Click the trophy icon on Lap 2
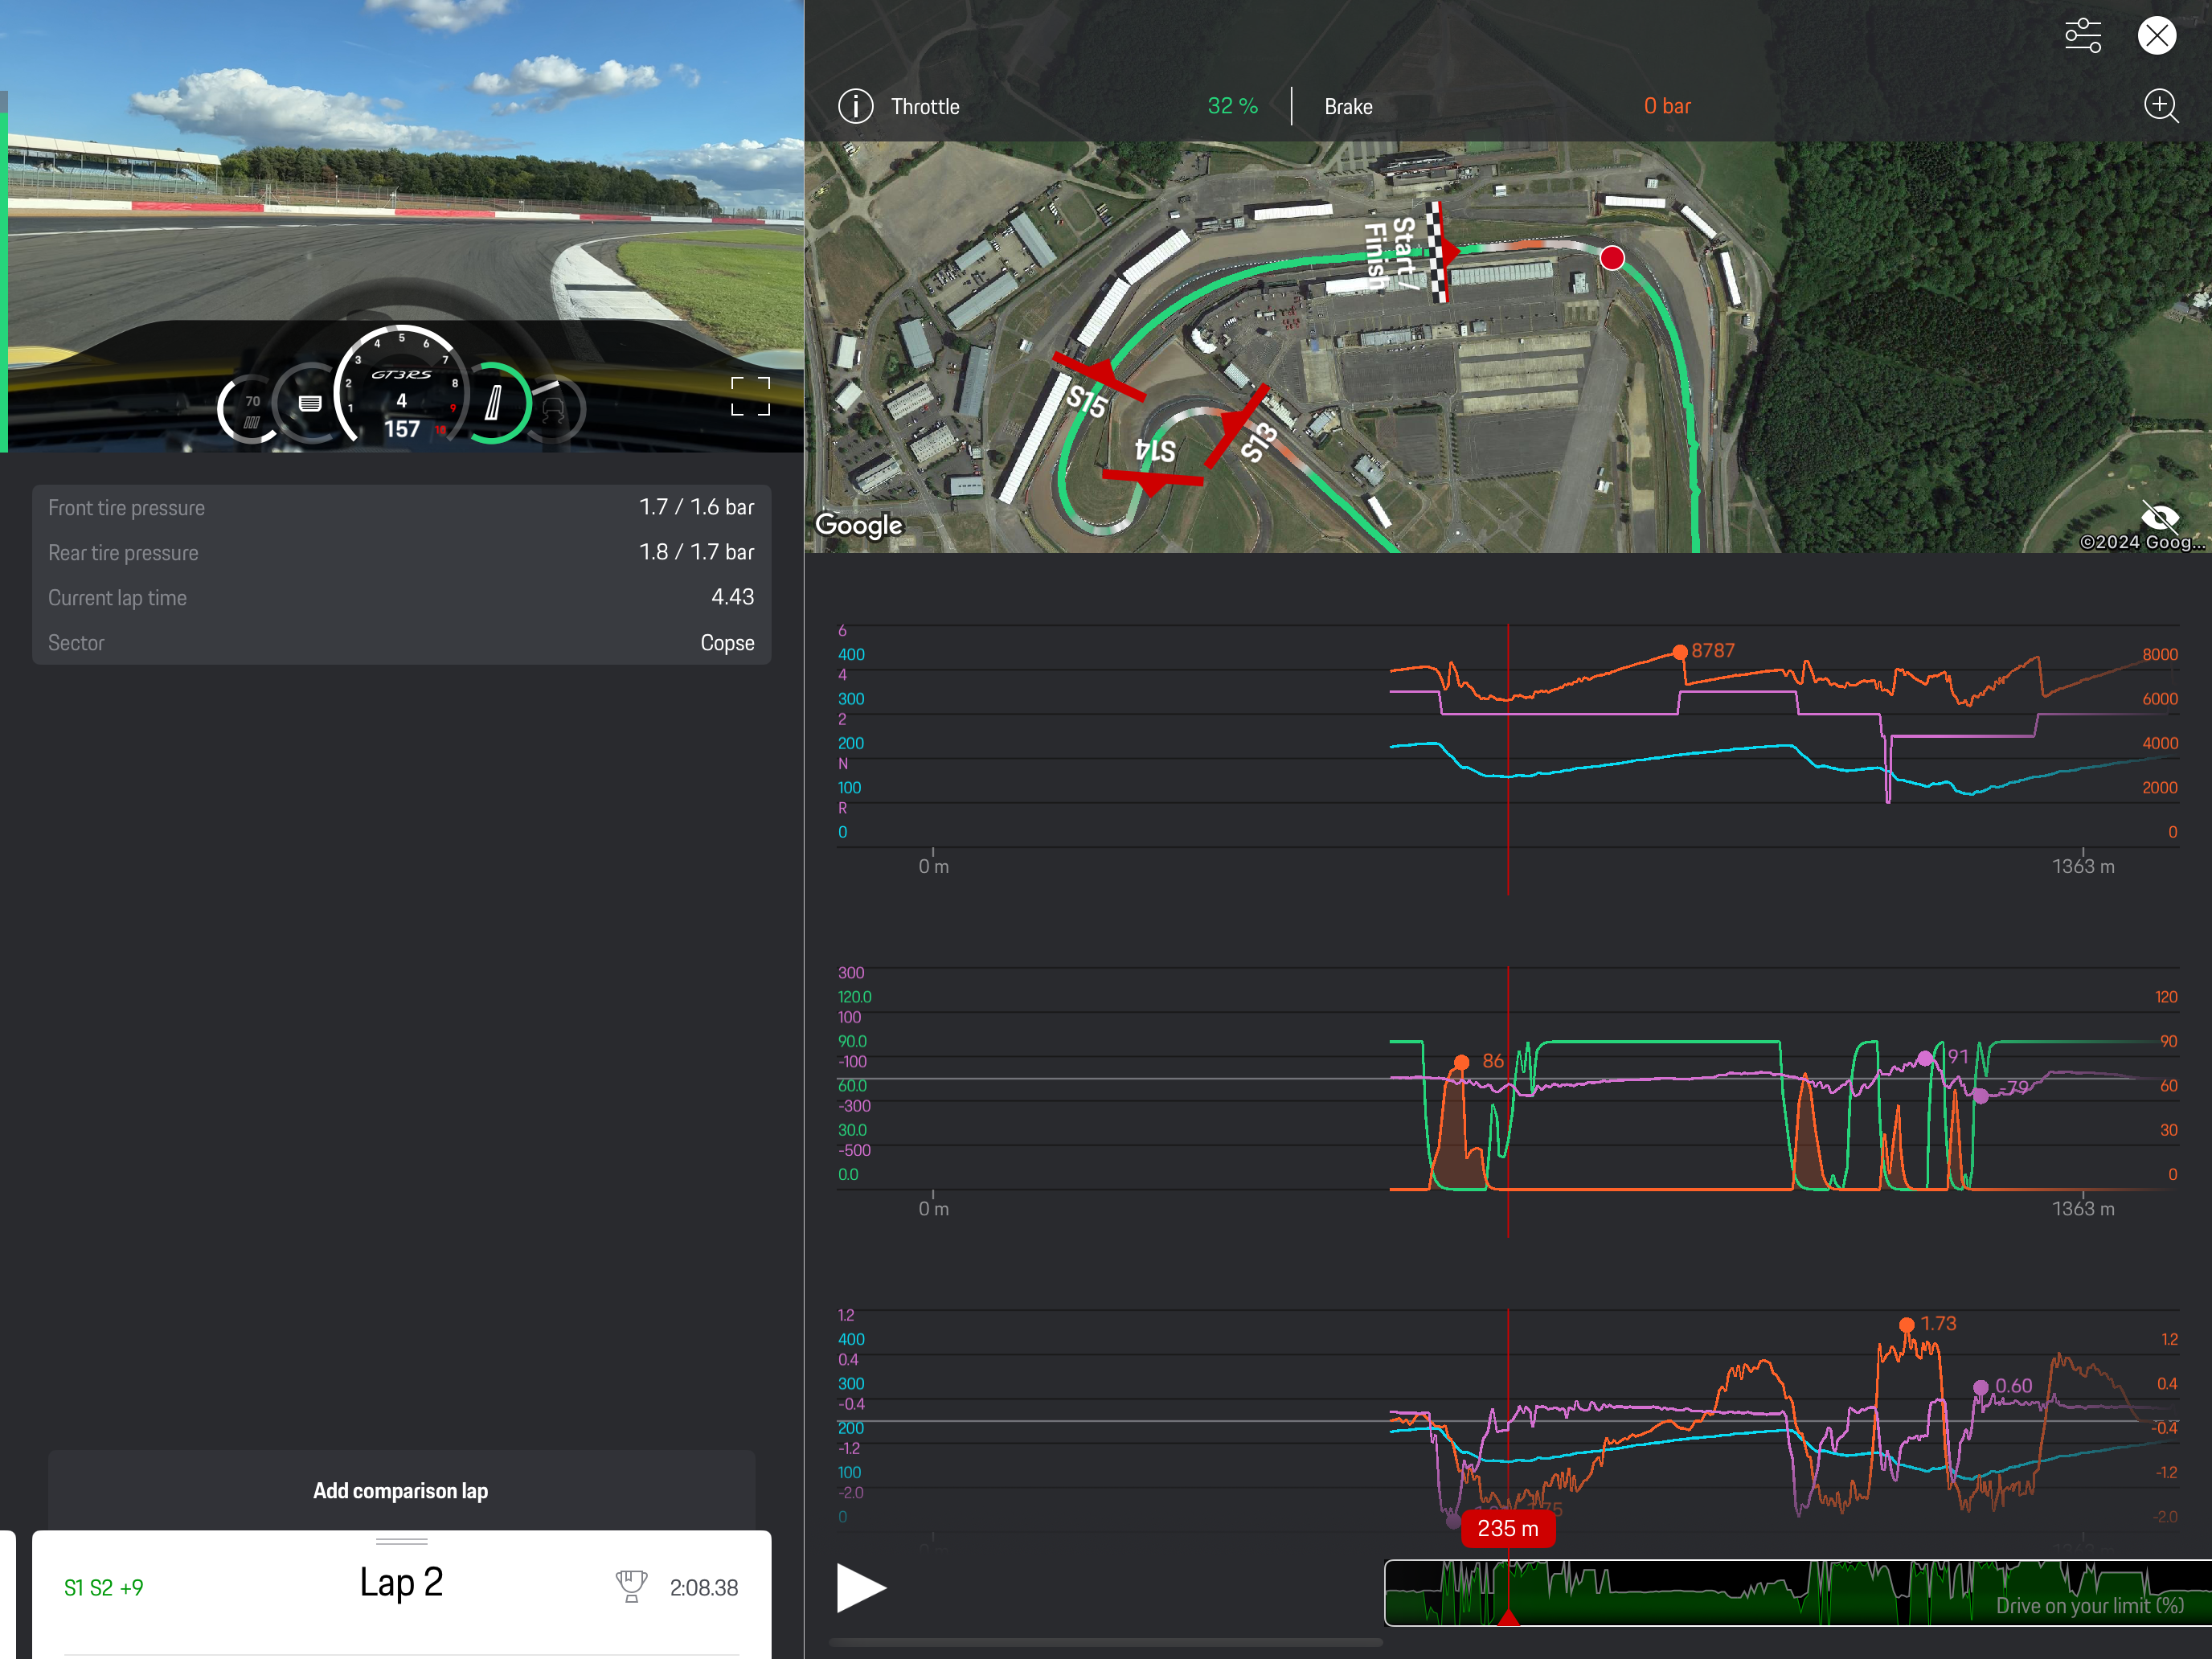Viewport: 2212px width, 1659px height. tap(631, 1586)
